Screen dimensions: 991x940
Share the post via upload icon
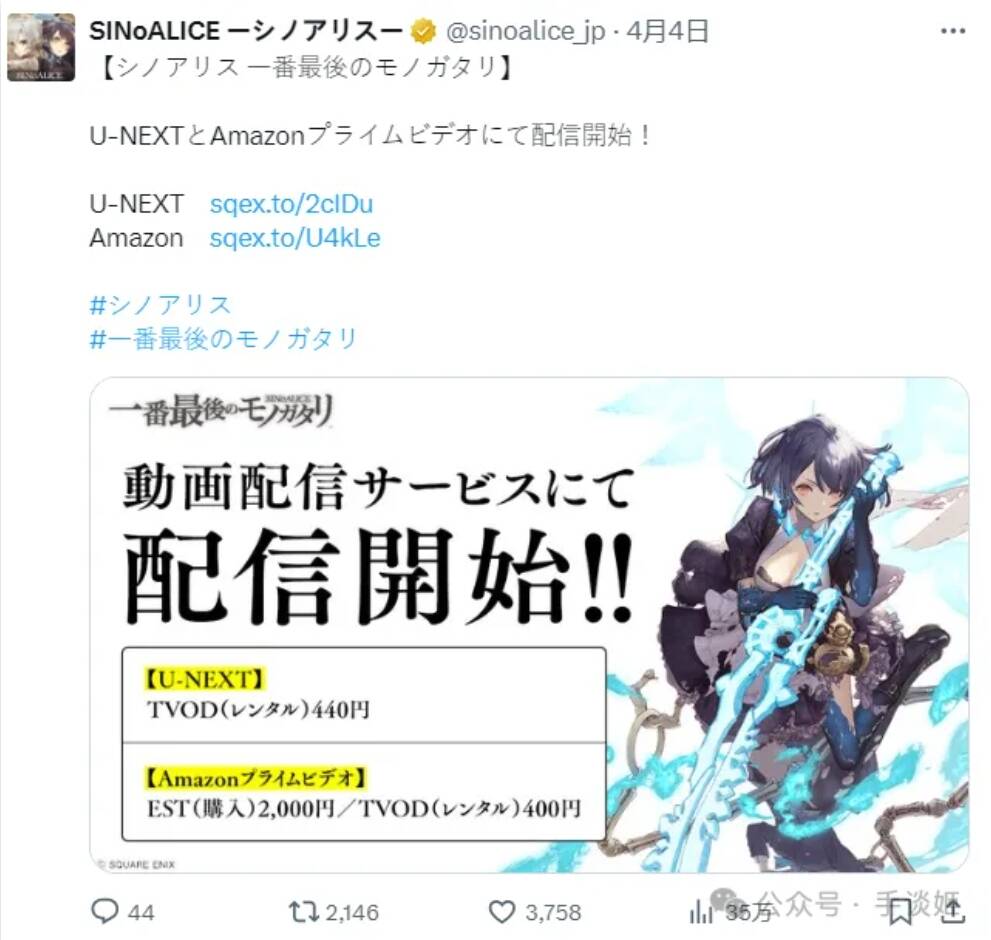pos(952,911)
